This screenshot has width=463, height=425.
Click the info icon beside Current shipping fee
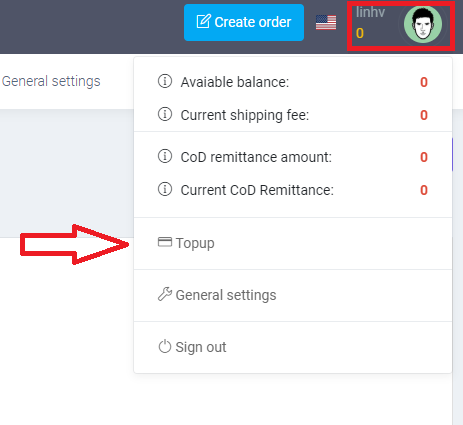pos(165,114)
